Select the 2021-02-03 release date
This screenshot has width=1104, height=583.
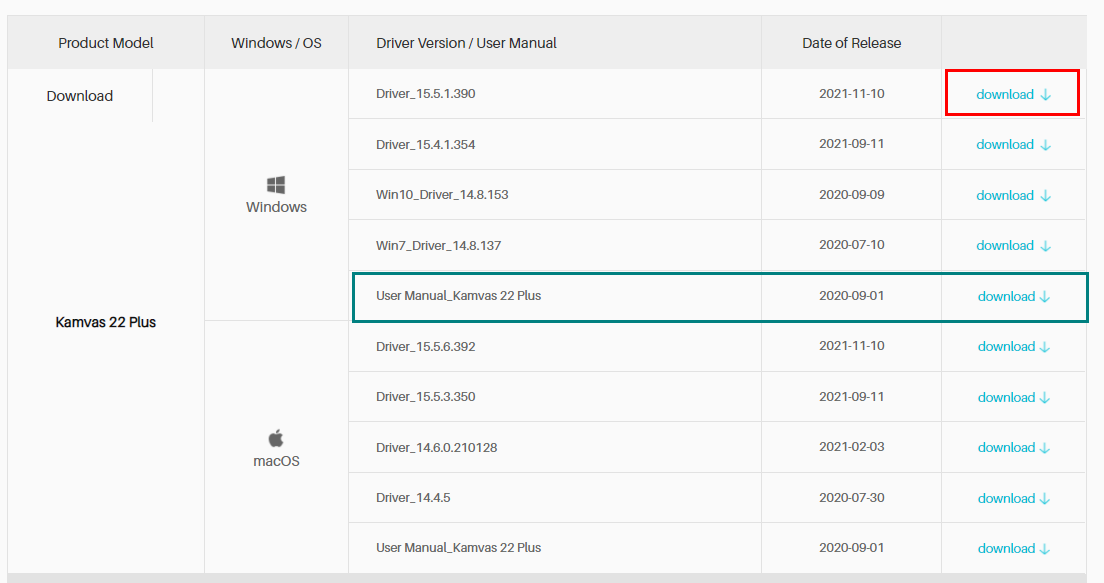click(851, 446)
